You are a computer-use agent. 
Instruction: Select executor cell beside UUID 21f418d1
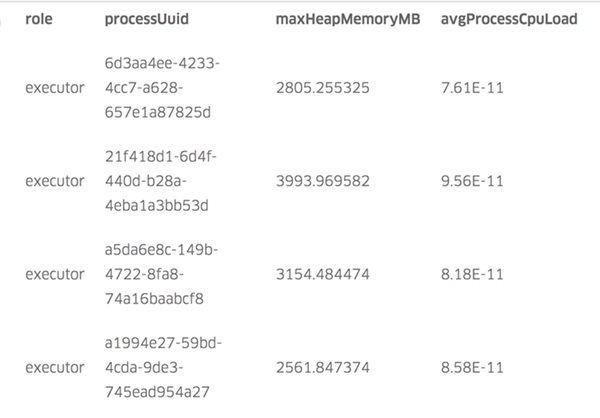point(54,181)
